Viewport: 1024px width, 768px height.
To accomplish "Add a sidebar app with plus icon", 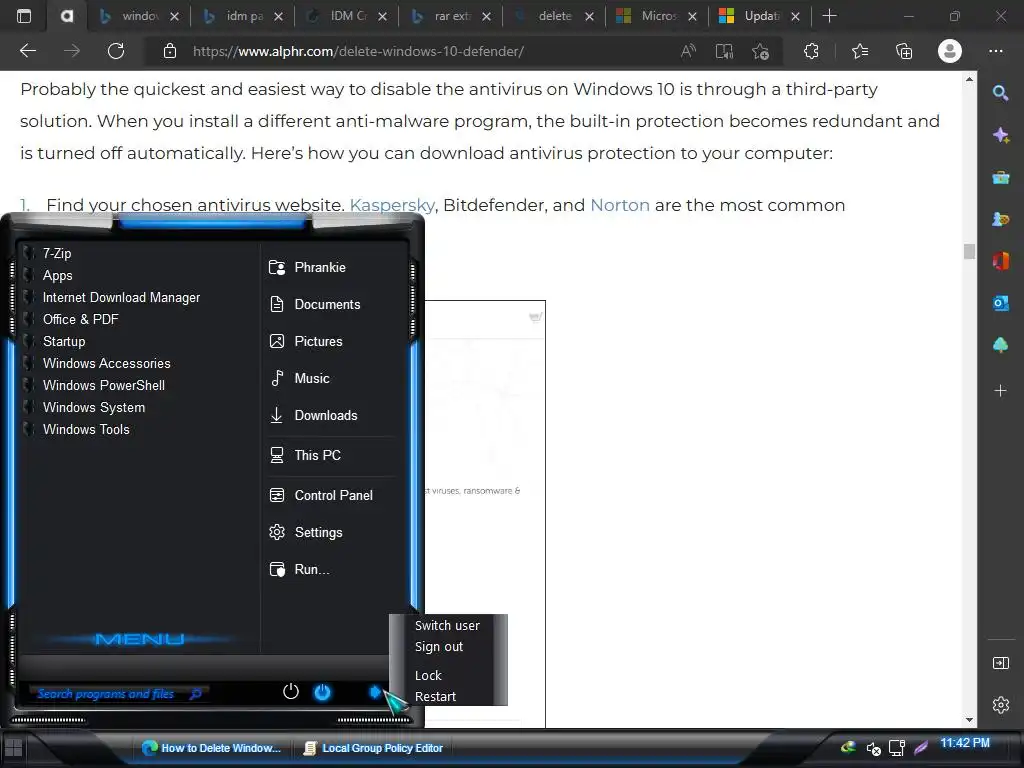I will click(x=1000, y=391).
